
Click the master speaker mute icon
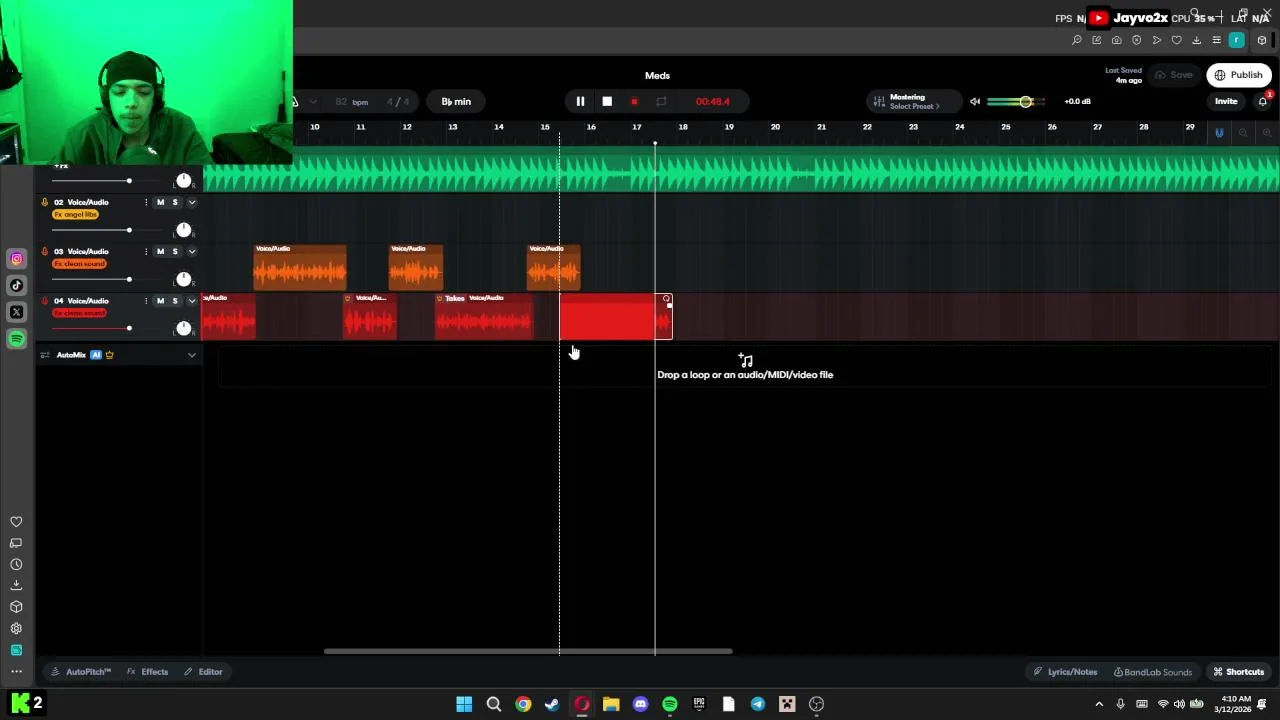pos(975,101)
